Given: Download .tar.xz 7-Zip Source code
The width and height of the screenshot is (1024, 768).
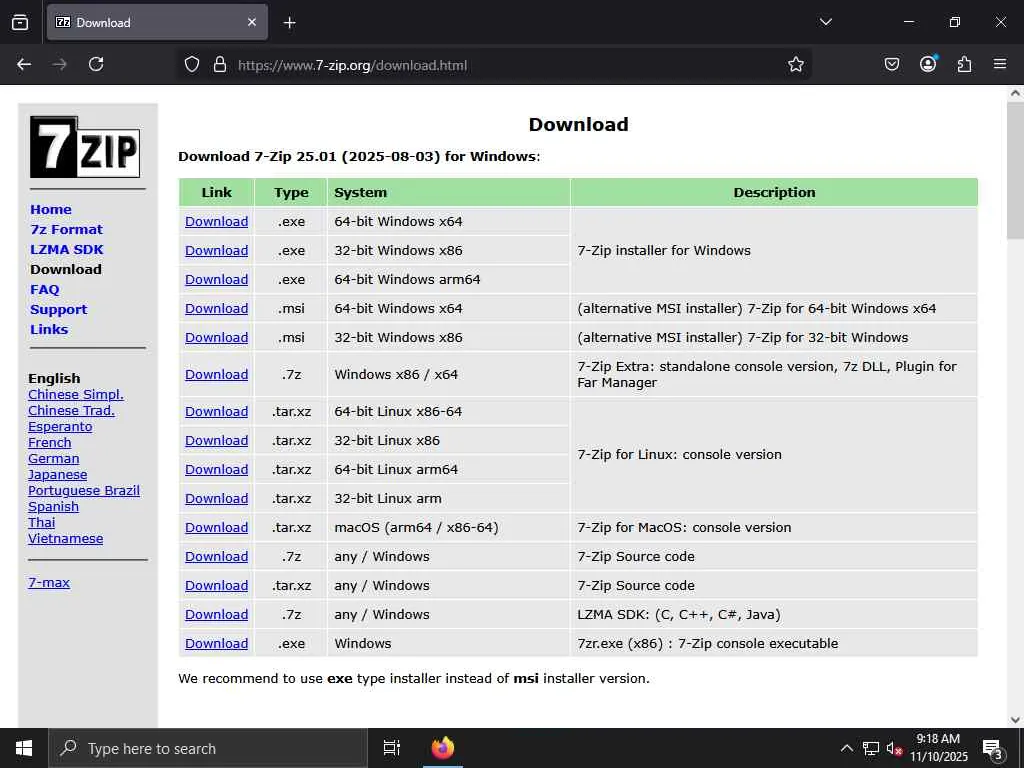Looking at the screenshot, I should click(216, 586).
